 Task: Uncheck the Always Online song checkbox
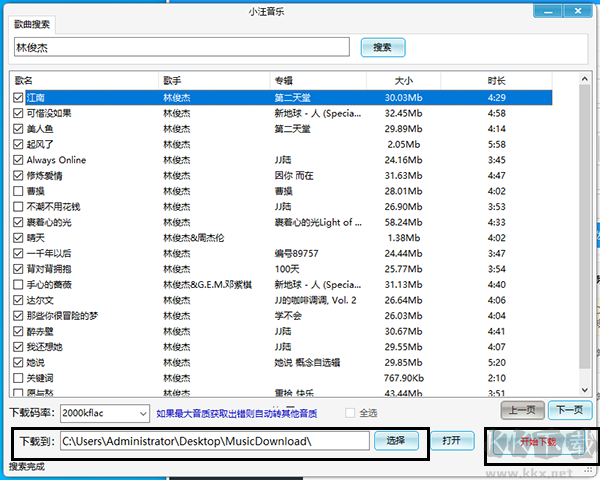18,160
